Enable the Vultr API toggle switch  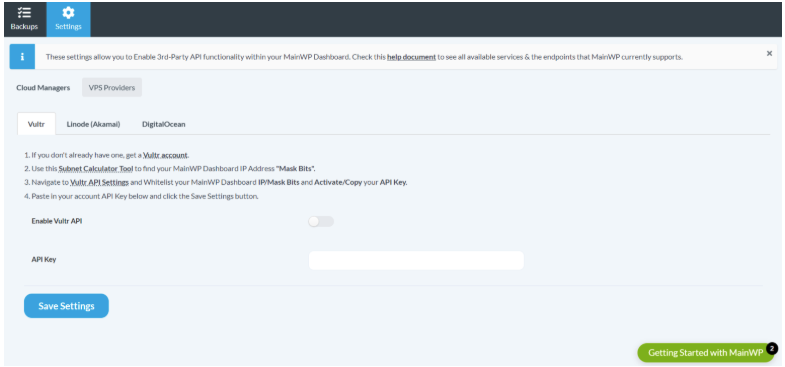click(321, 221)
